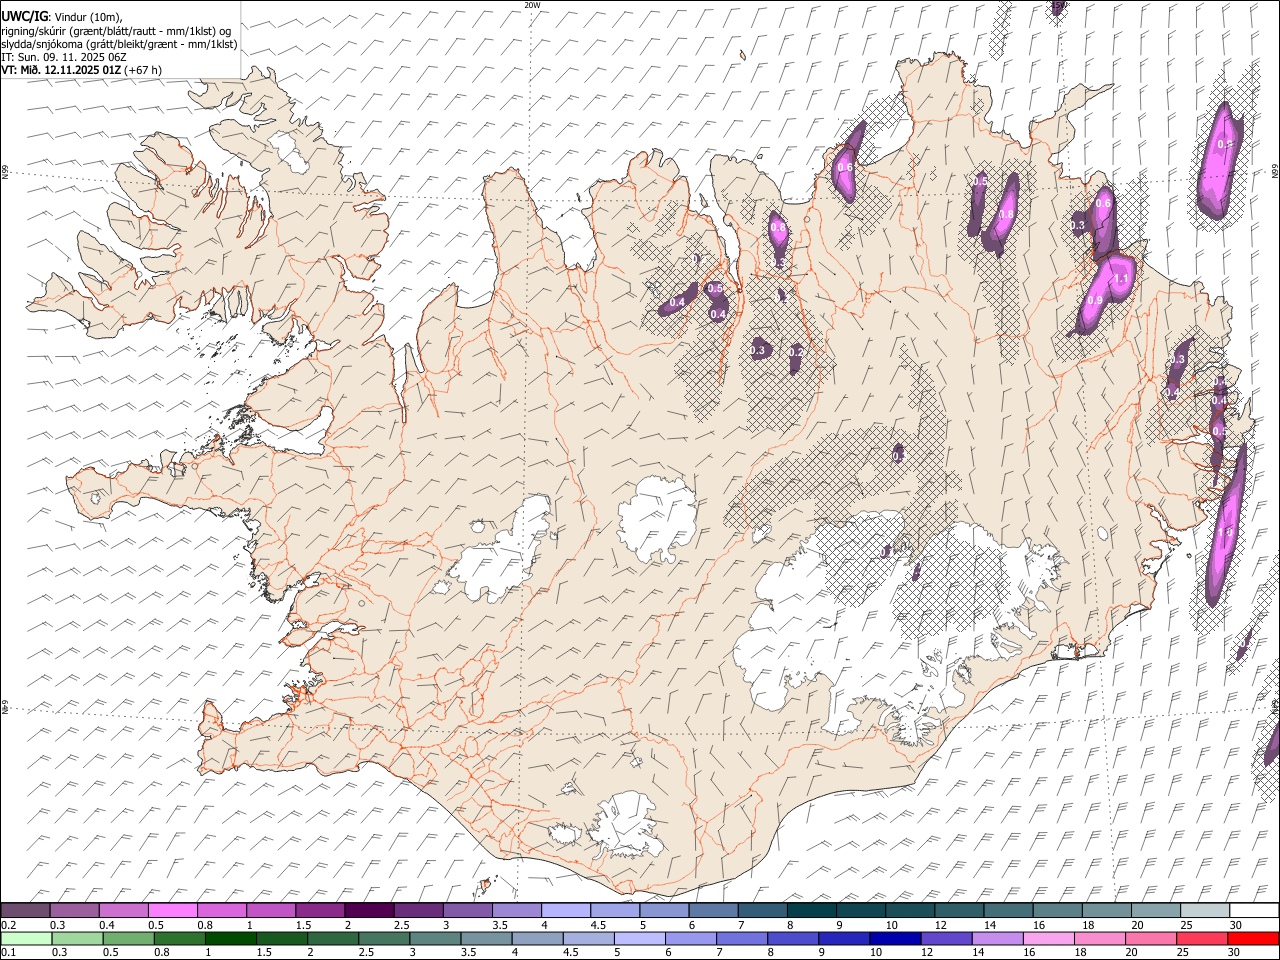Pick rain-scale swatch between 20 and 25
The width and height of the screenshot is (1280, 960).
coord(1150,938)
